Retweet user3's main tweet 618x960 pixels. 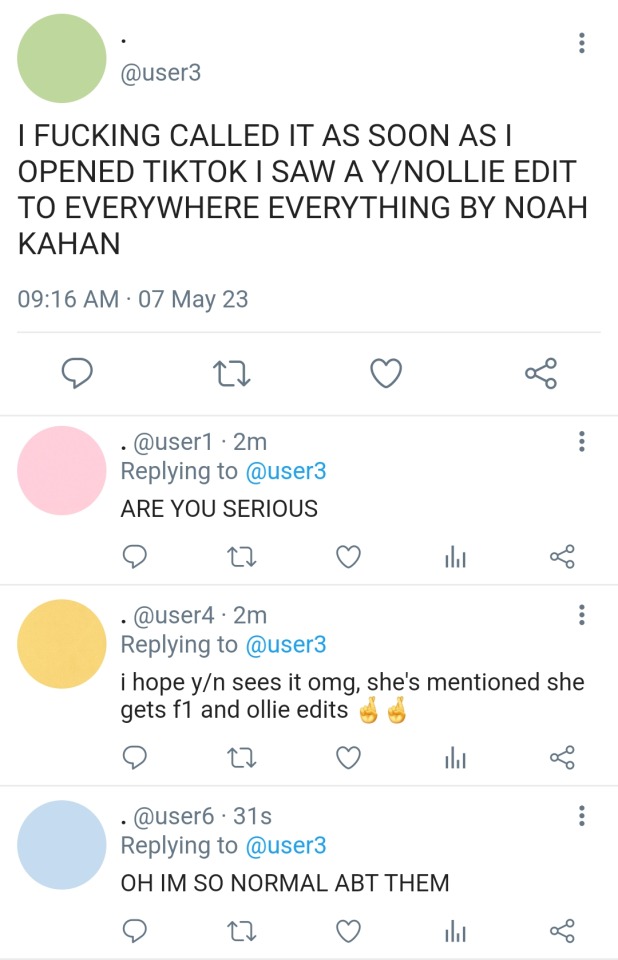[232, 374]
